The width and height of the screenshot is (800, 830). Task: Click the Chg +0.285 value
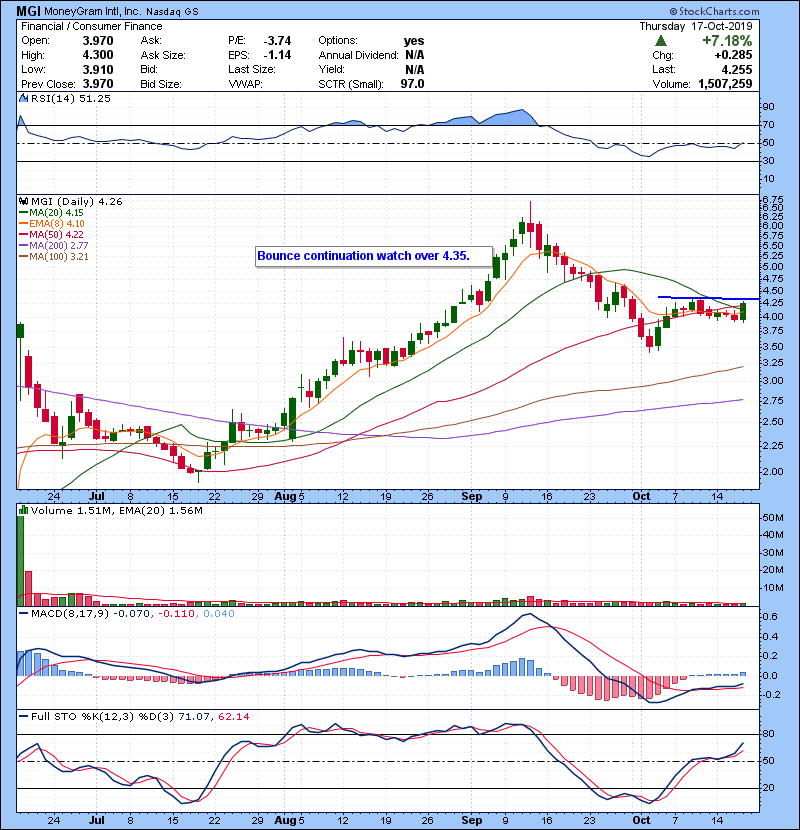click(x=733, y=55)
